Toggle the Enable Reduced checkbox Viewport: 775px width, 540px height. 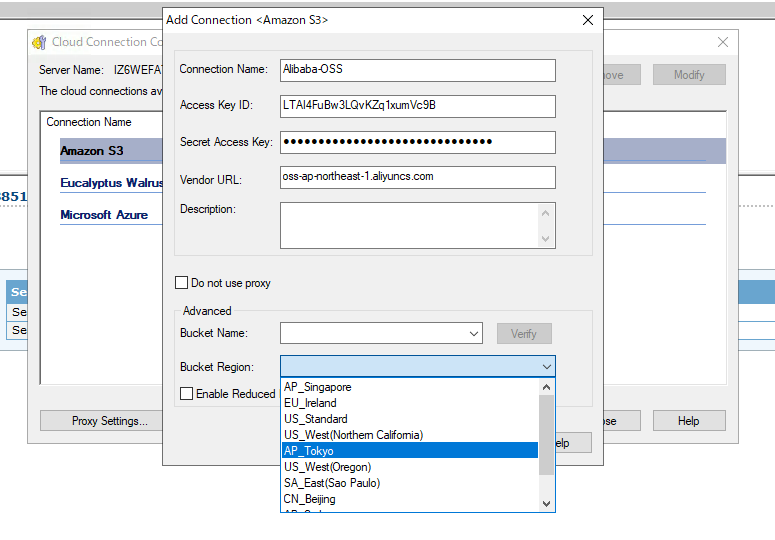(186, 394)
